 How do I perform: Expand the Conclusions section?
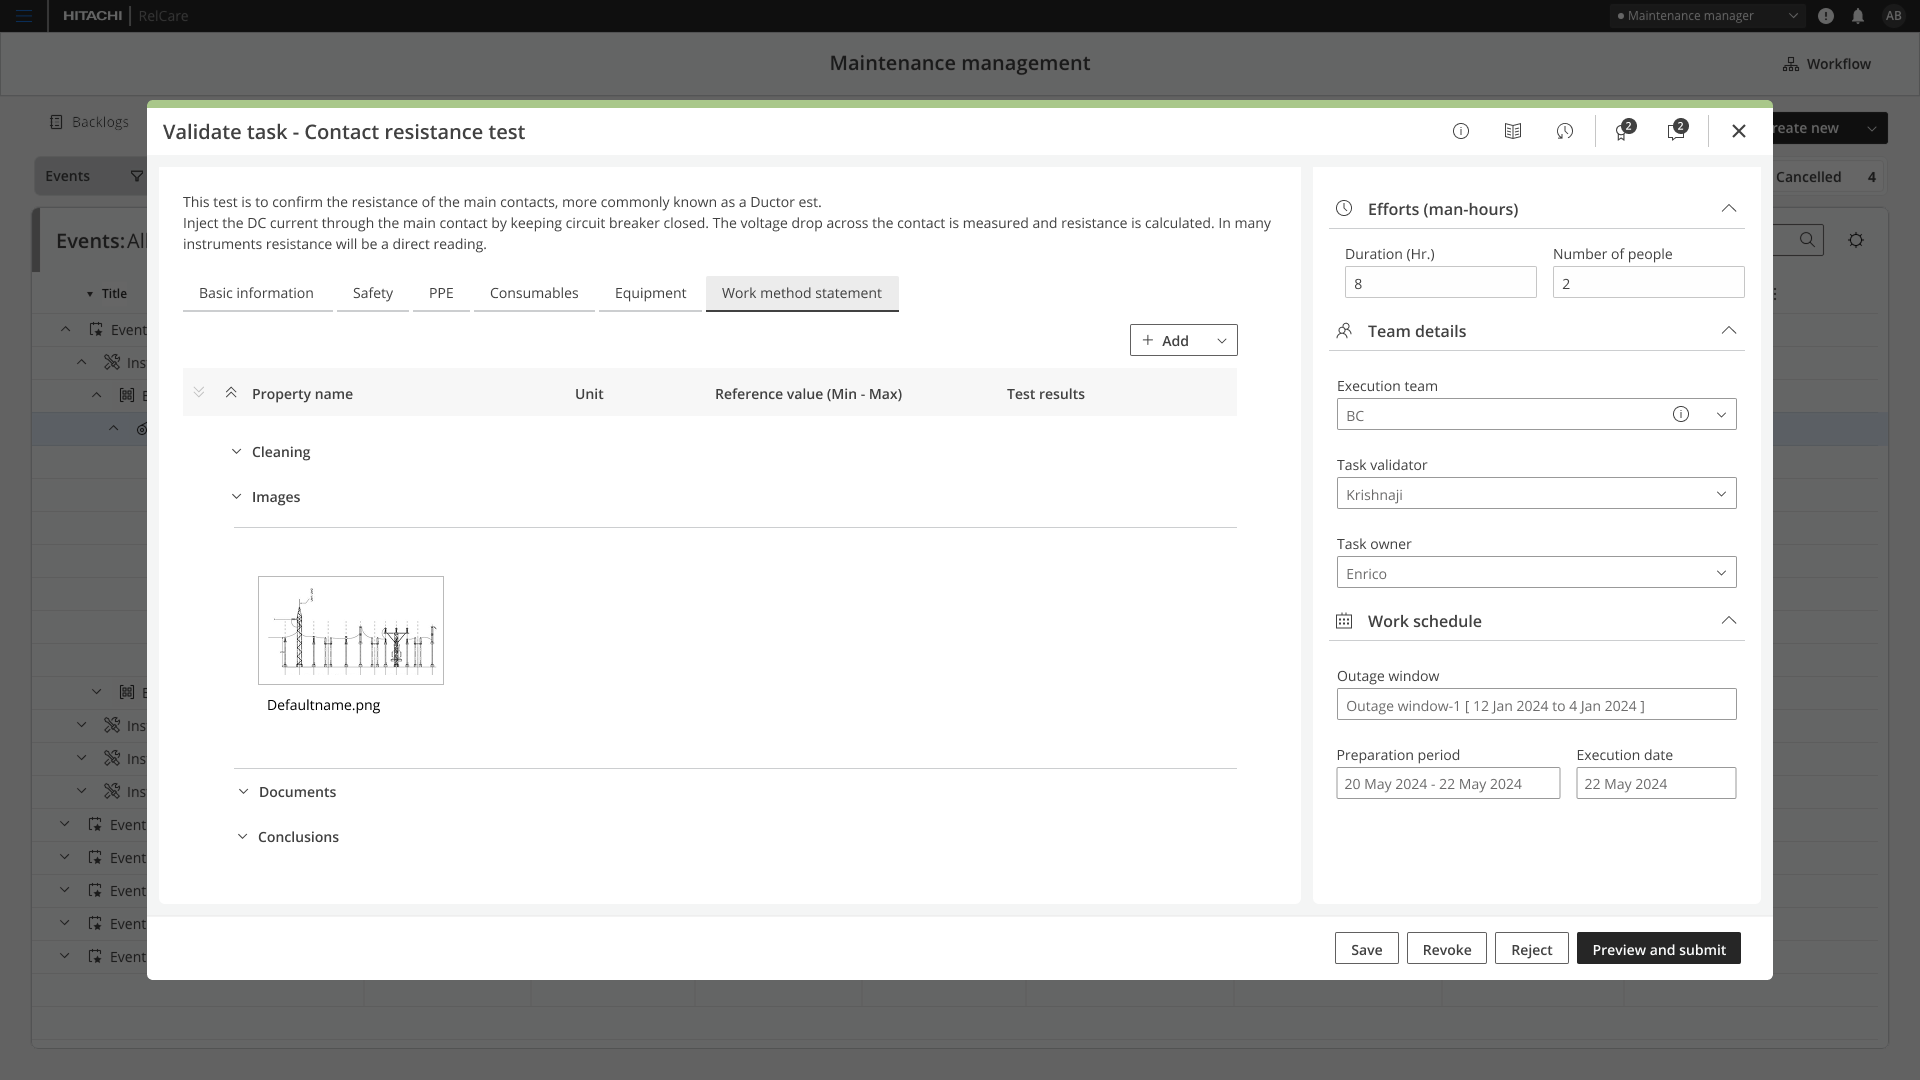pos(242,836)
